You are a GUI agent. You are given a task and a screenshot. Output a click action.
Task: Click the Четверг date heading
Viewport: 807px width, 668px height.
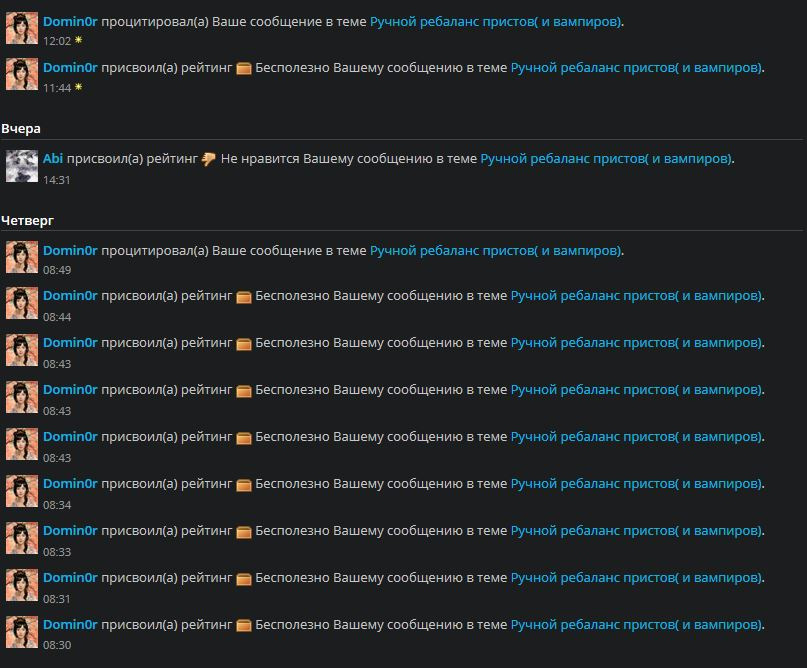tap(27, 221)
